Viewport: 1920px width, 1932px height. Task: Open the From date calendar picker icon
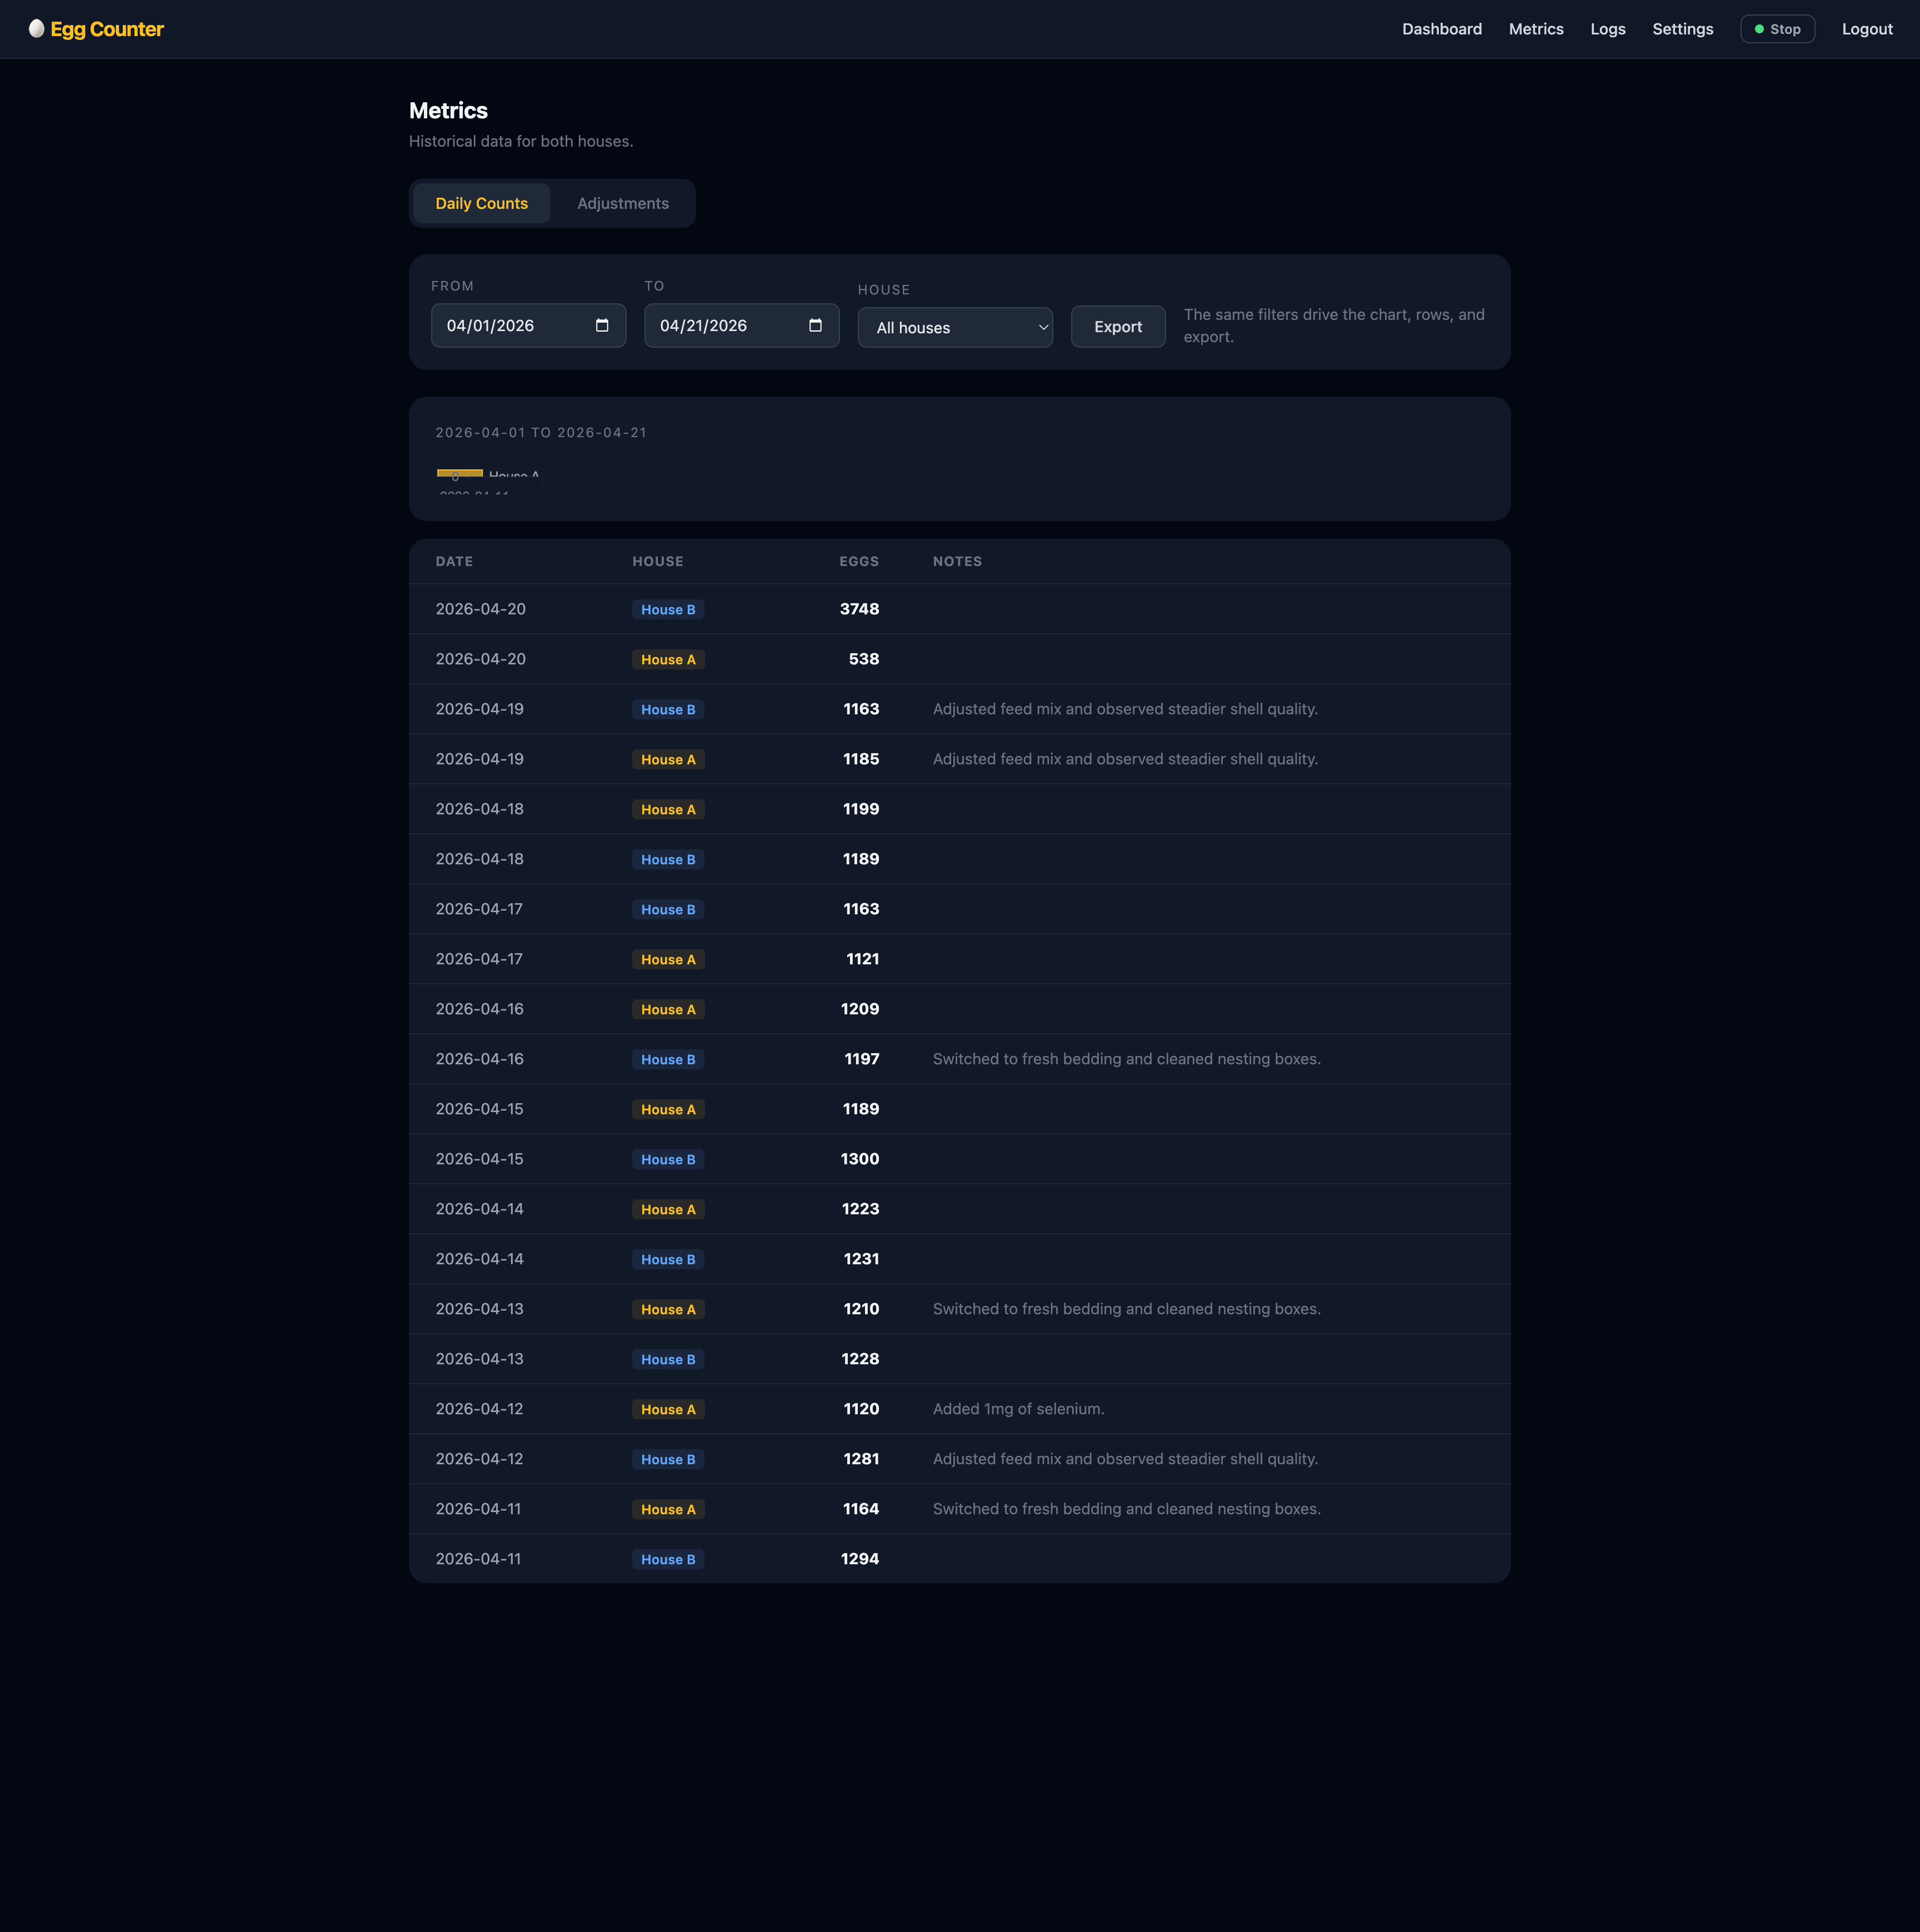(602, 326)
